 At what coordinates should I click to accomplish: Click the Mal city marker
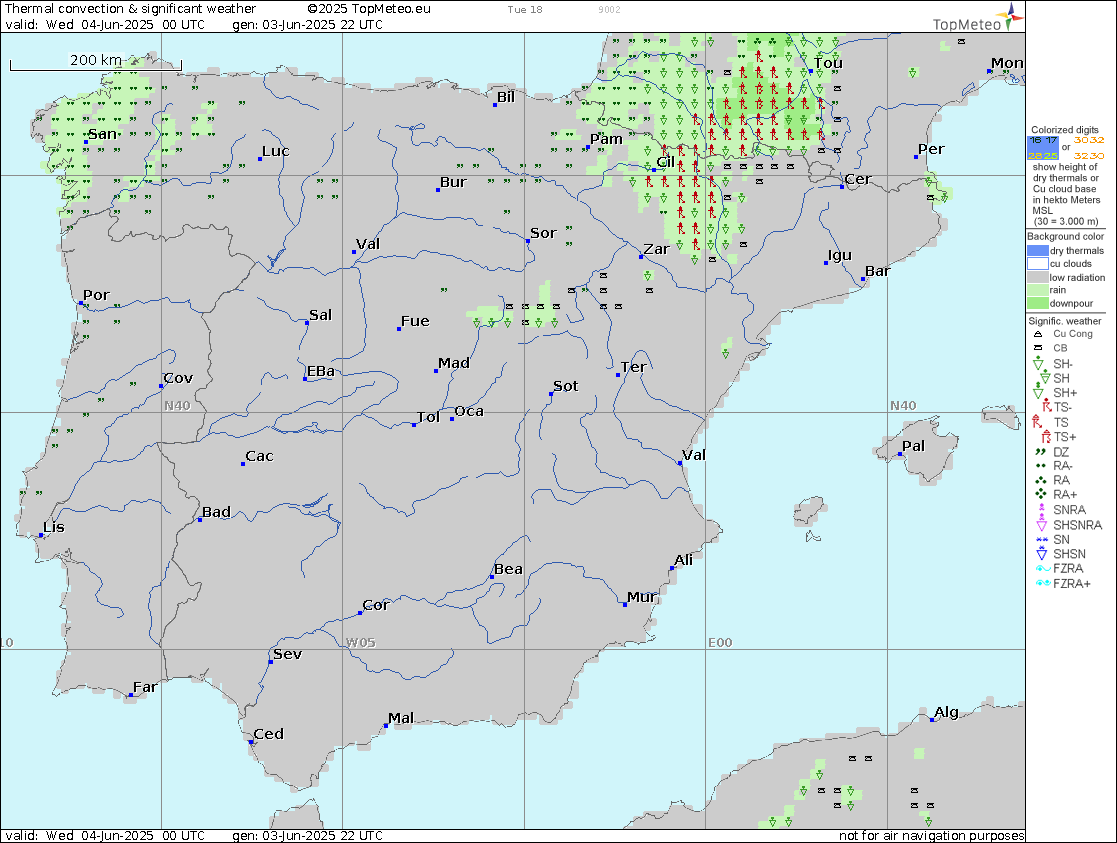click(x=386, y=725)
